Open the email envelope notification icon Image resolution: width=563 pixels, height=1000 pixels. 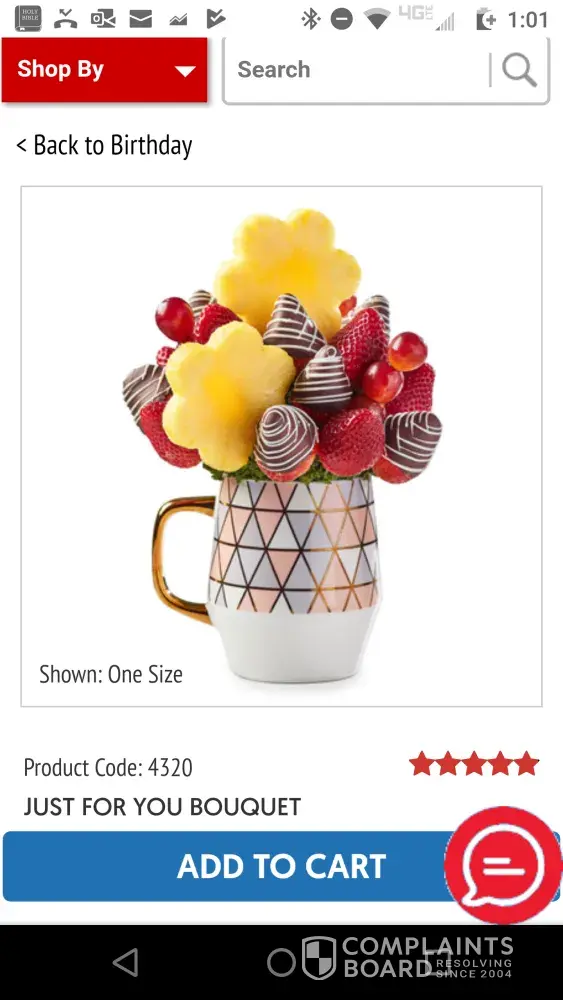[x=140, y=19]
